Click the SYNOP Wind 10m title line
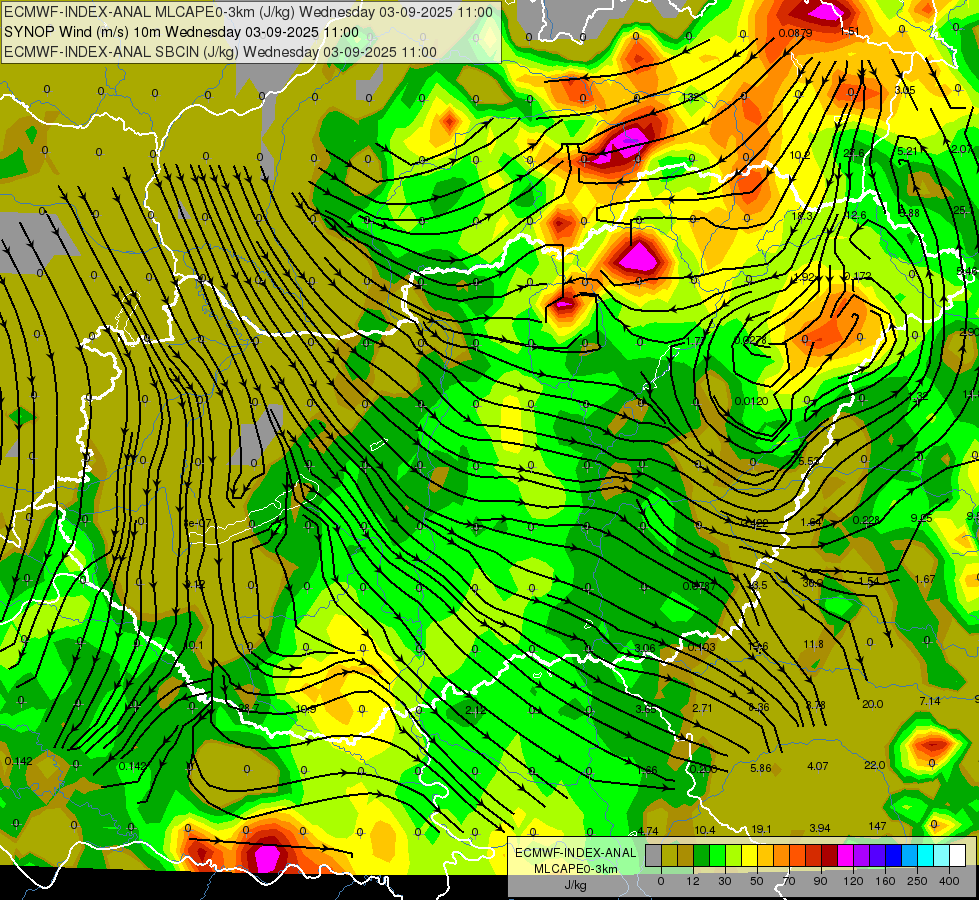The image size is (979, 900). click(181, 32)
